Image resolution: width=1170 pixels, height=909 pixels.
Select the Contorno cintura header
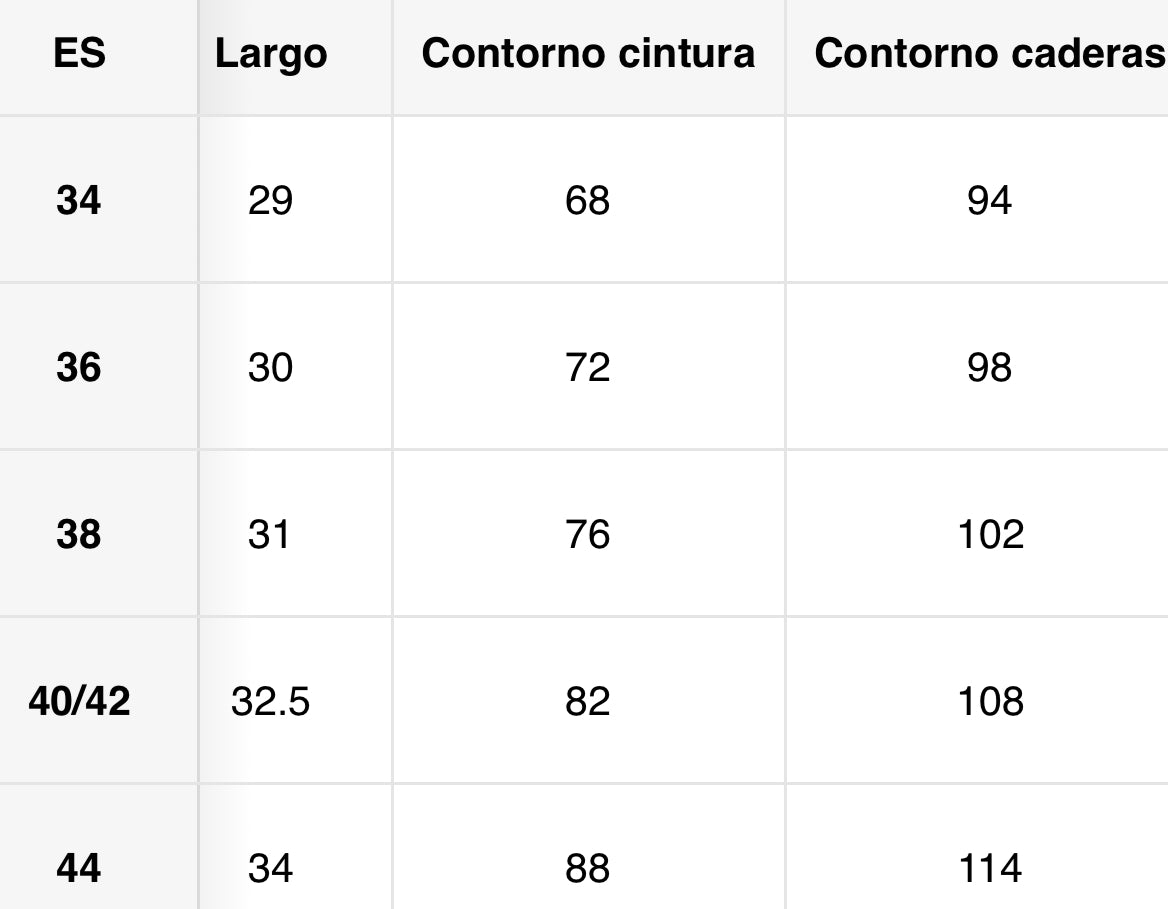coord(588,54)
